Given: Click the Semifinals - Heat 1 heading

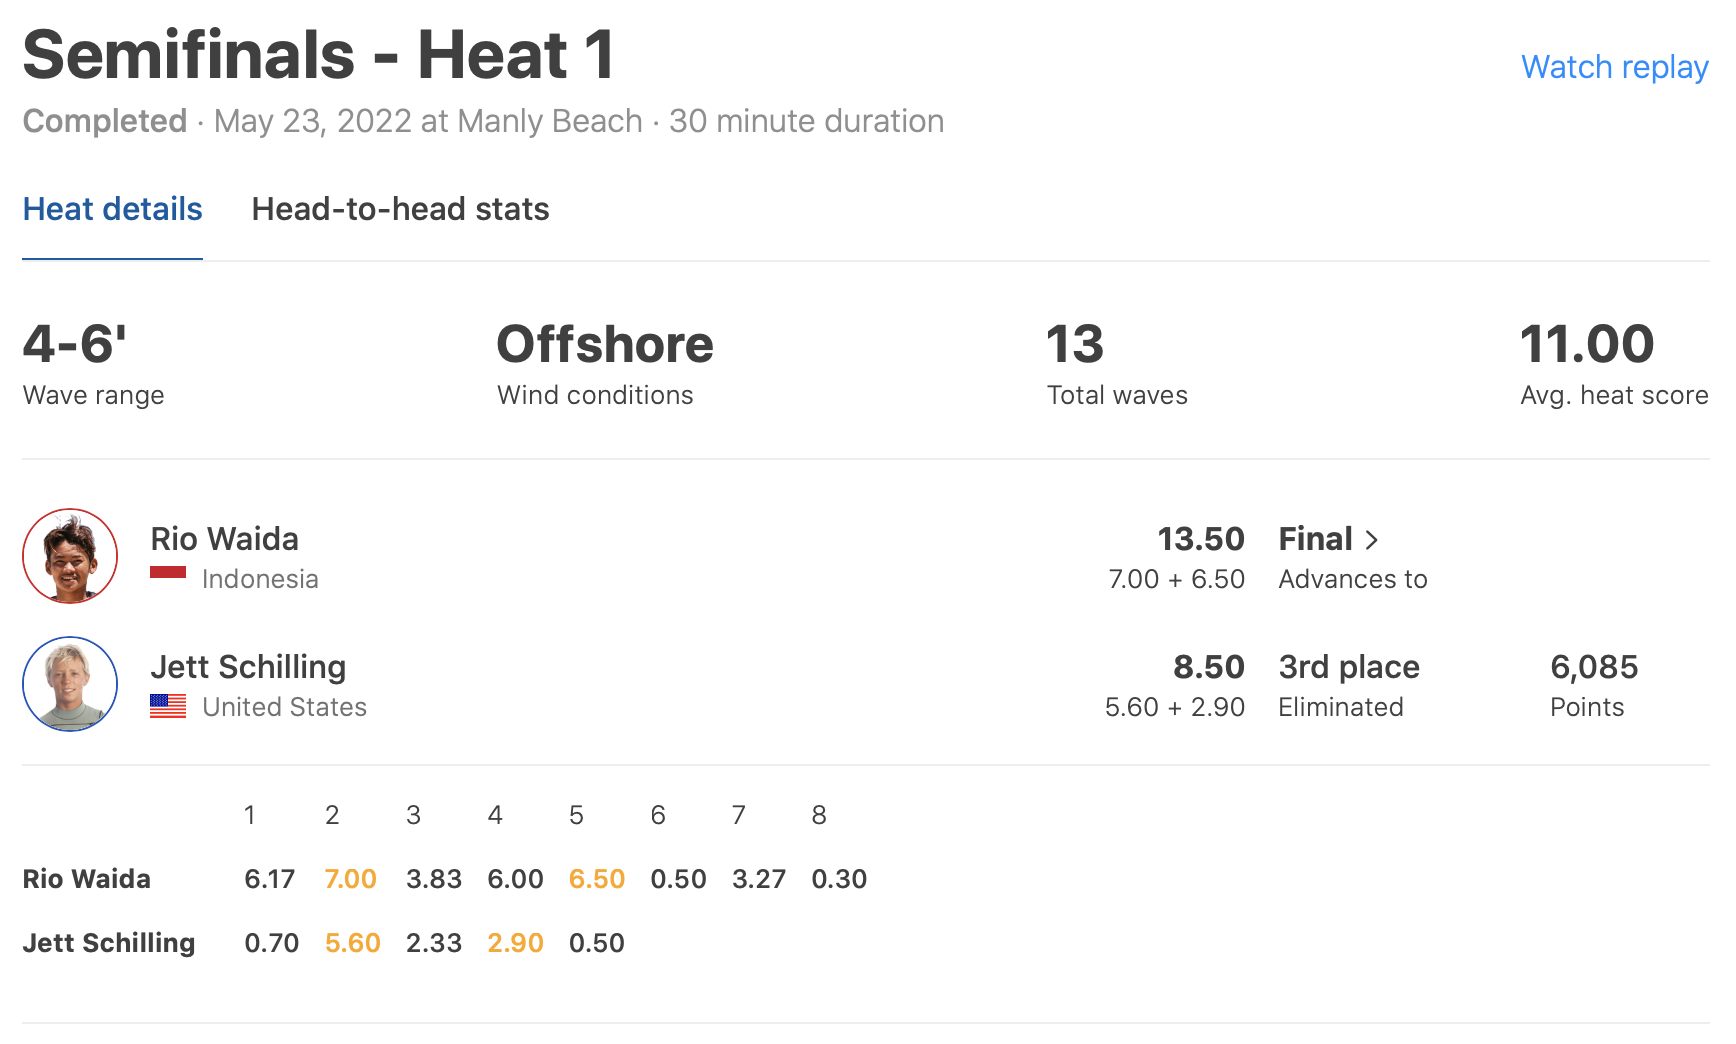Looking at the screenshot, I should point(318,55).
